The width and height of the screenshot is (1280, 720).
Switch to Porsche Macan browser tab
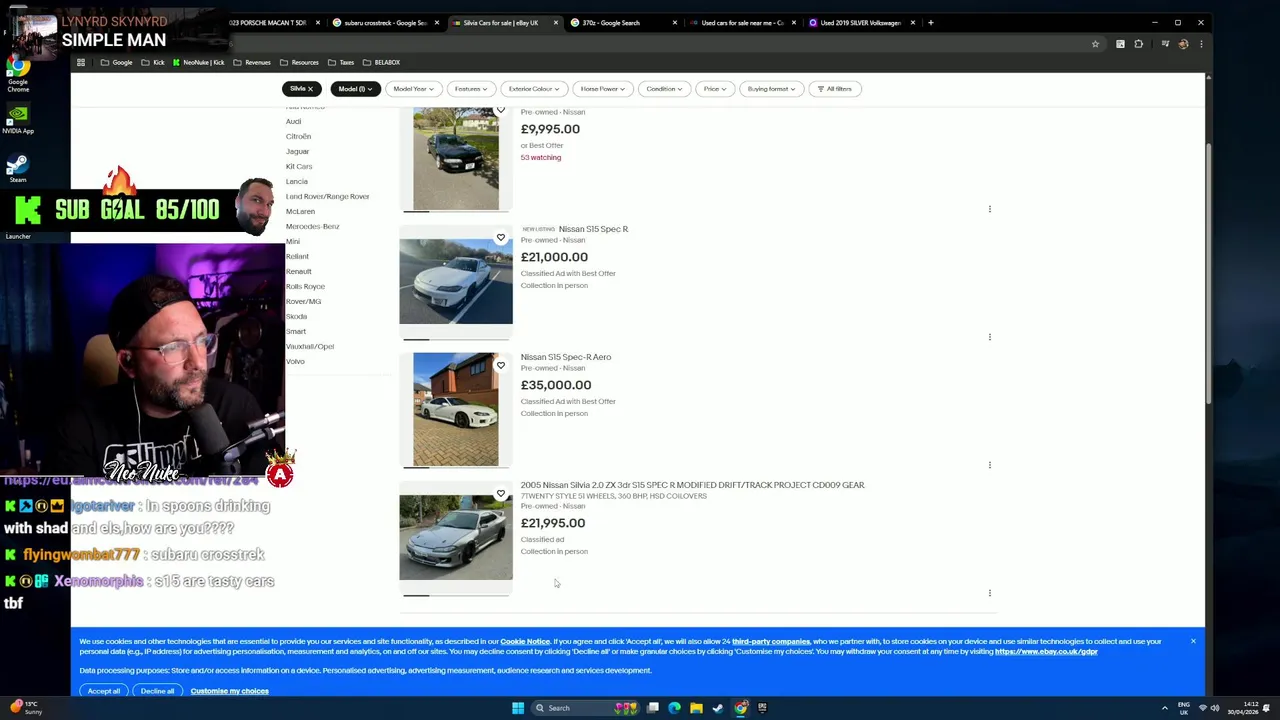(x=270, y=23)
